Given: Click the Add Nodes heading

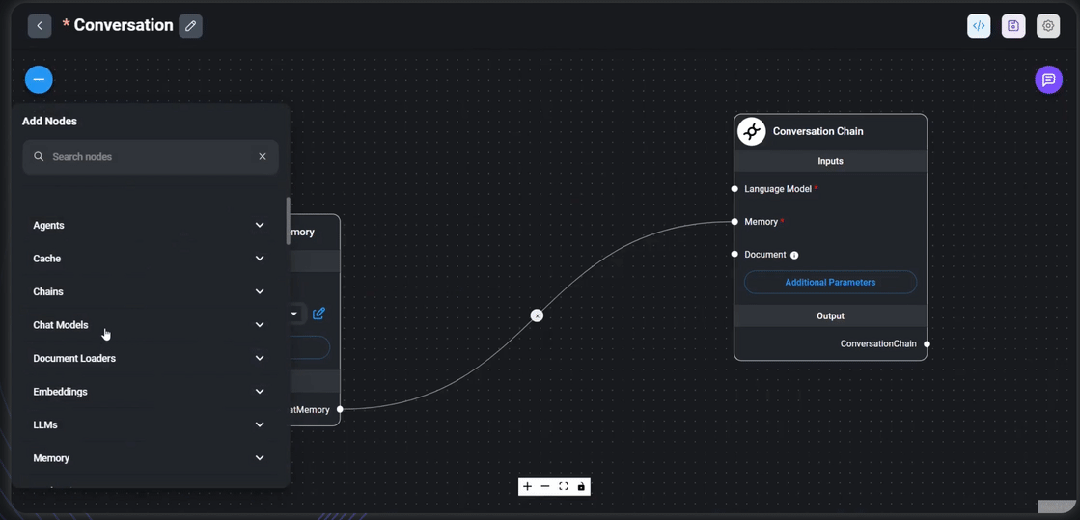Looking at the screenshot, I should pyautogui.click(x=49, y=121).
